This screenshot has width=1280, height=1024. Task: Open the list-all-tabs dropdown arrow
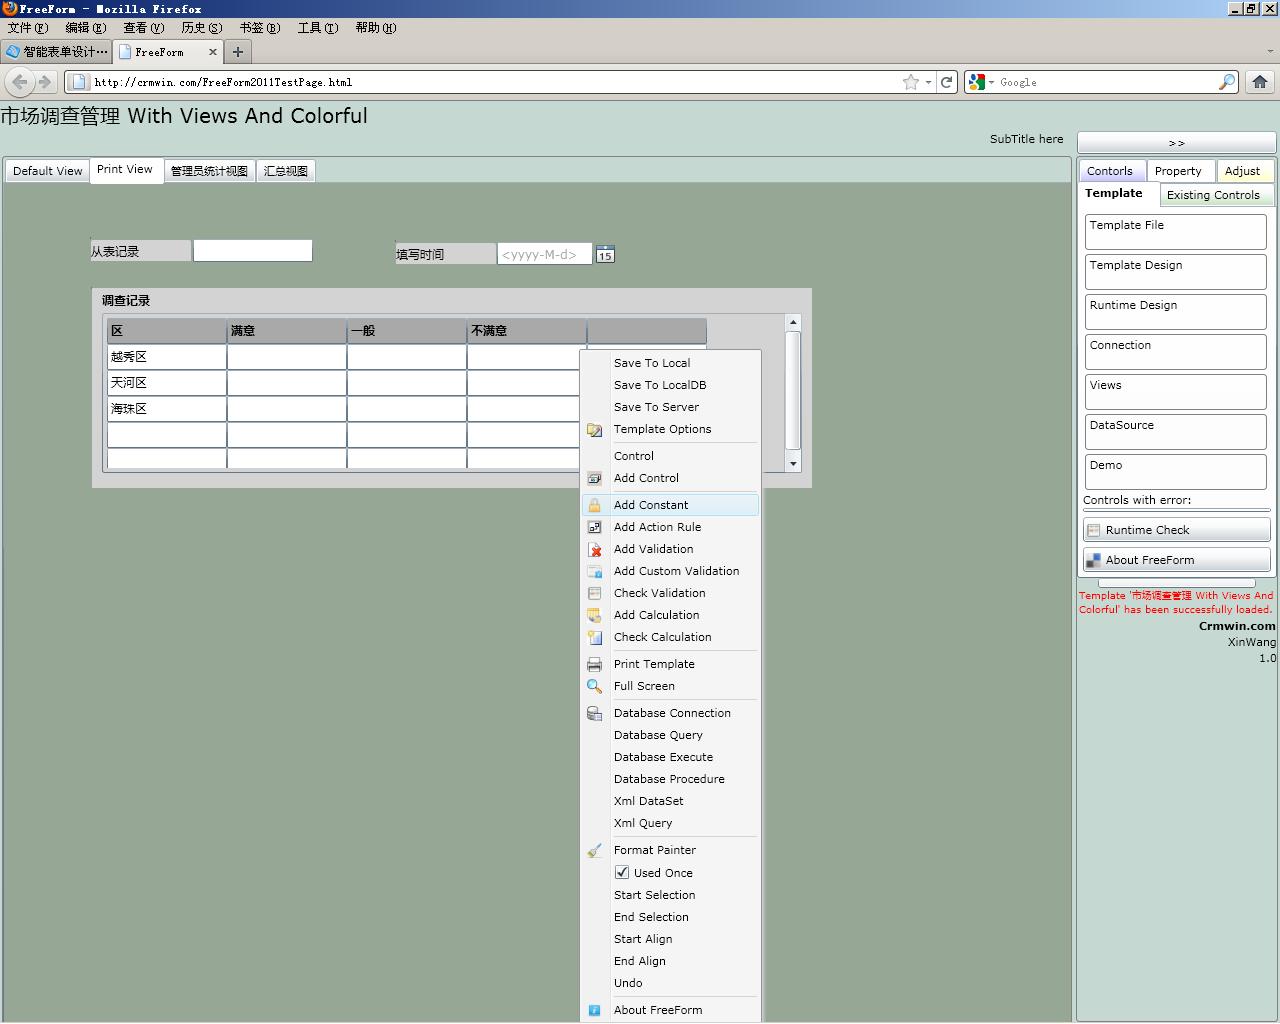[x=1270, y=52]
